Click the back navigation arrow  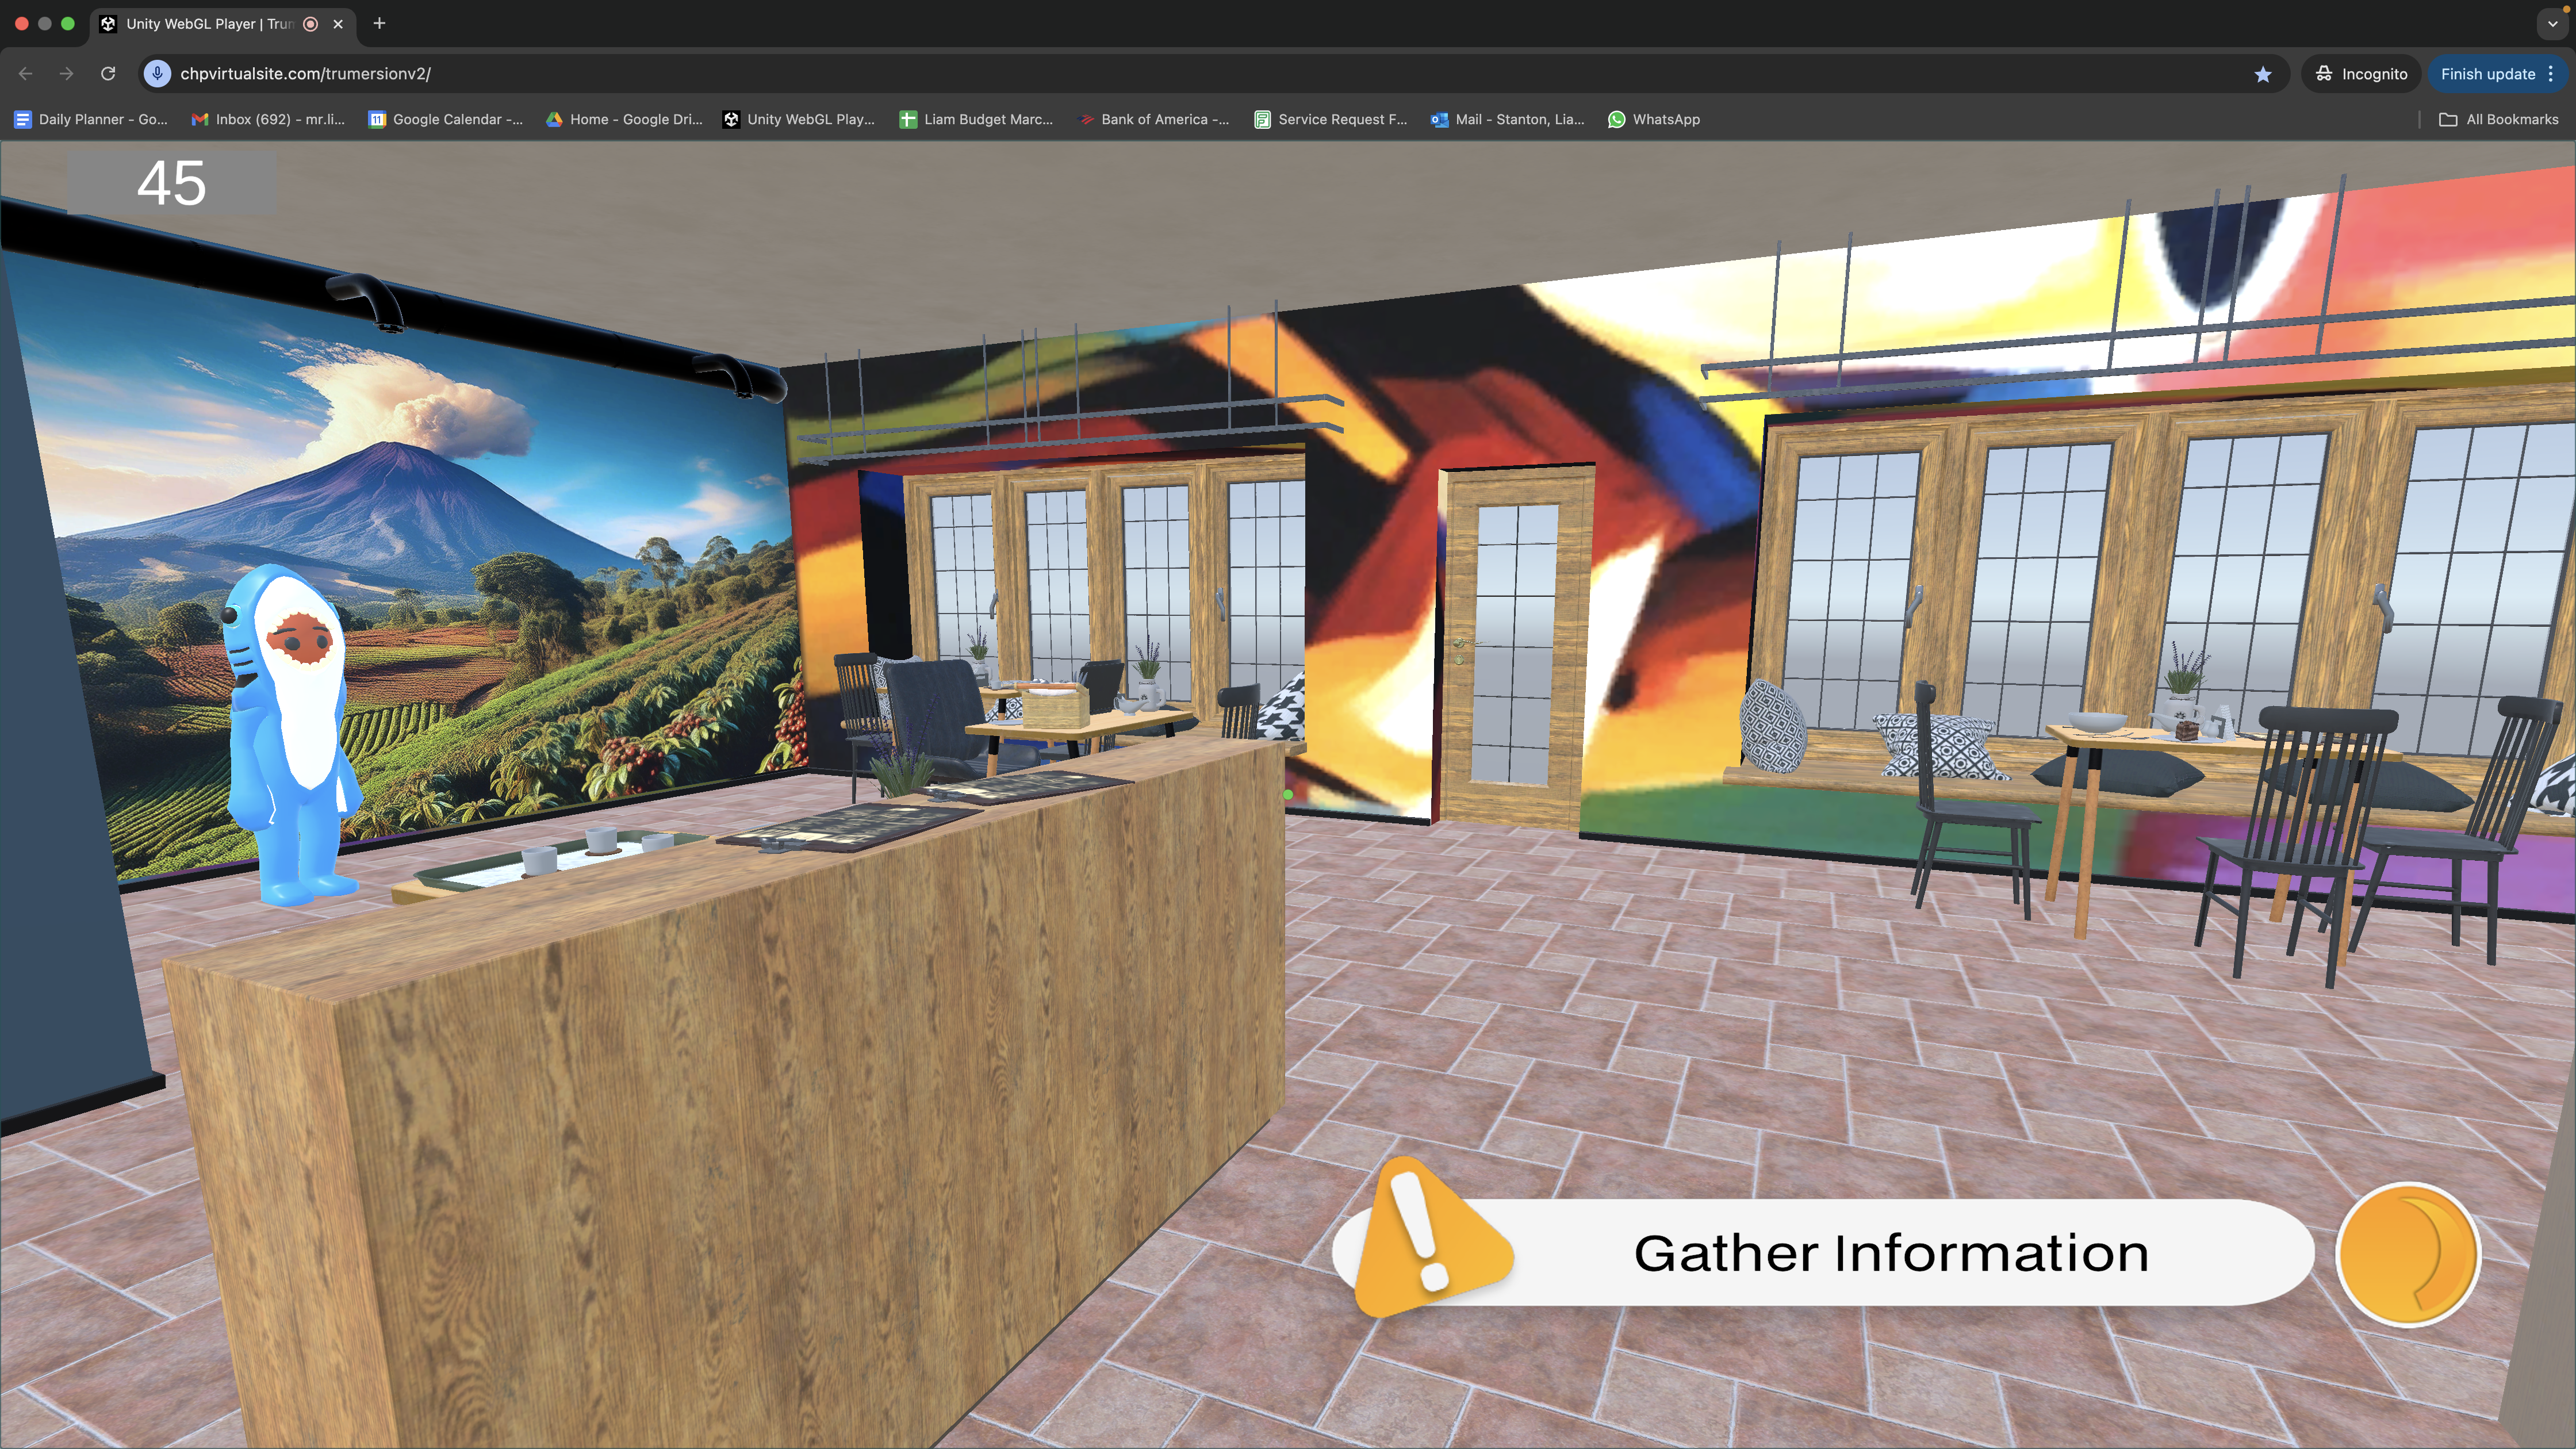point(26,74)
